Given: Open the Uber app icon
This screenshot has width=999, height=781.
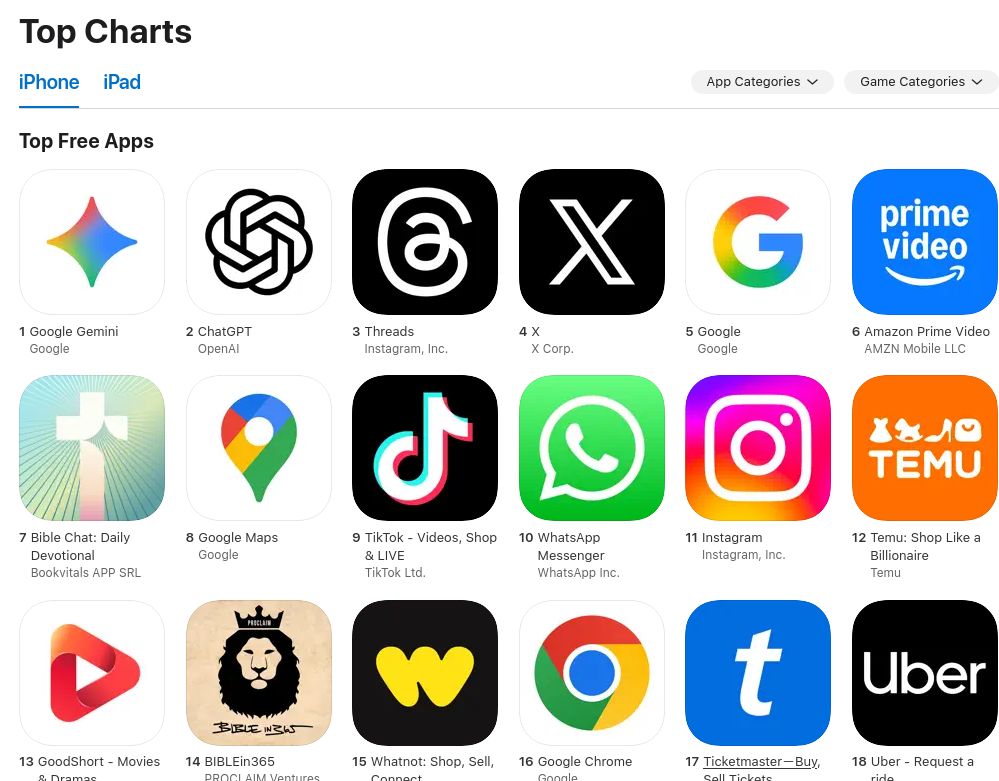Looking at the screenshot, I should [924, 673].
